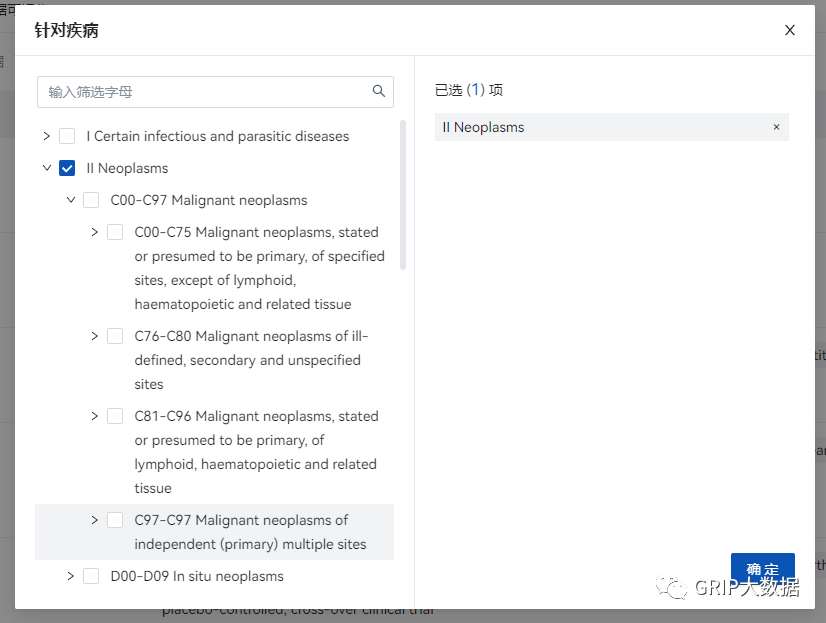Expand C00-C75 Malignant neoplasms node

(95, 232)
